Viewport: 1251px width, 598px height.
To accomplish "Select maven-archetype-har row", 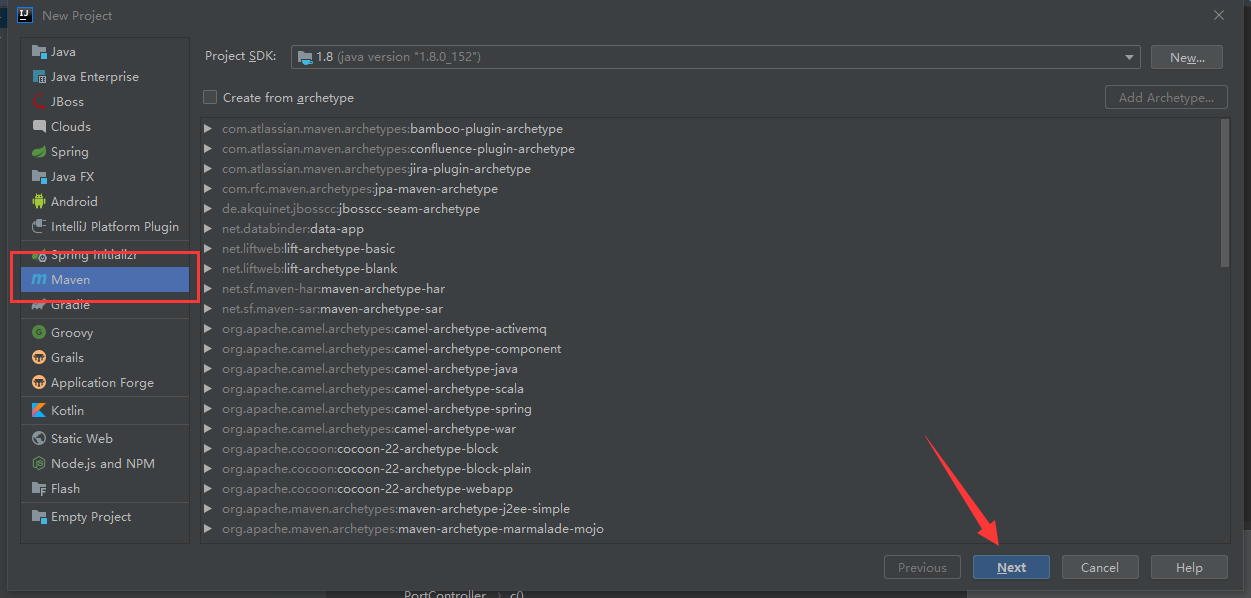I will point(710,289).
